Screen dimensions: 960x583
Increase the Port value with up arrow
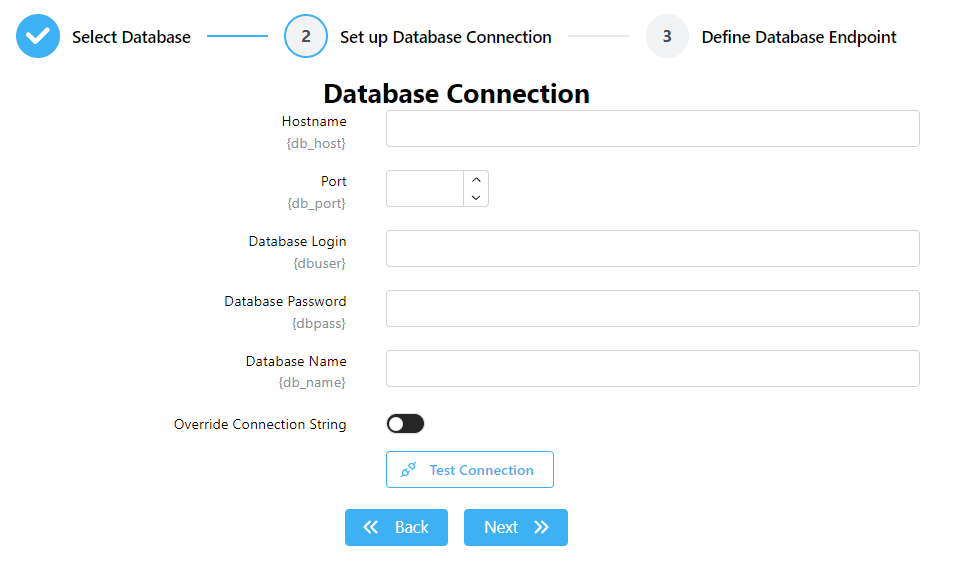(x=476, y=180)
